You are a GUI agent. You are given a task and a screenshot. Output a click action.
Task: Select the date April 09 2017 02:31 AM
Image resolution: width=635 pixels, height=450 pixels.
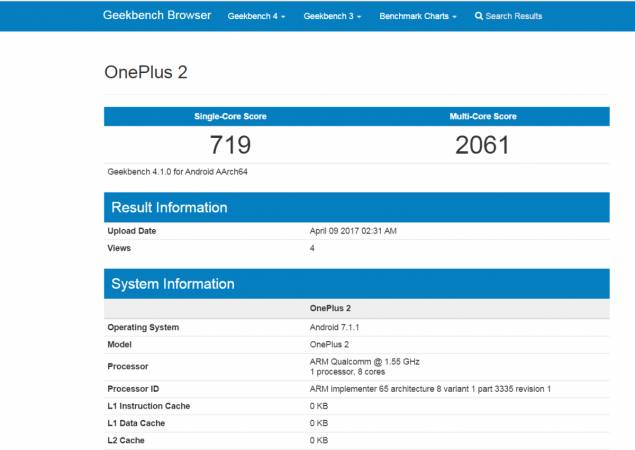pyautogui.click(x=353, y=231)
